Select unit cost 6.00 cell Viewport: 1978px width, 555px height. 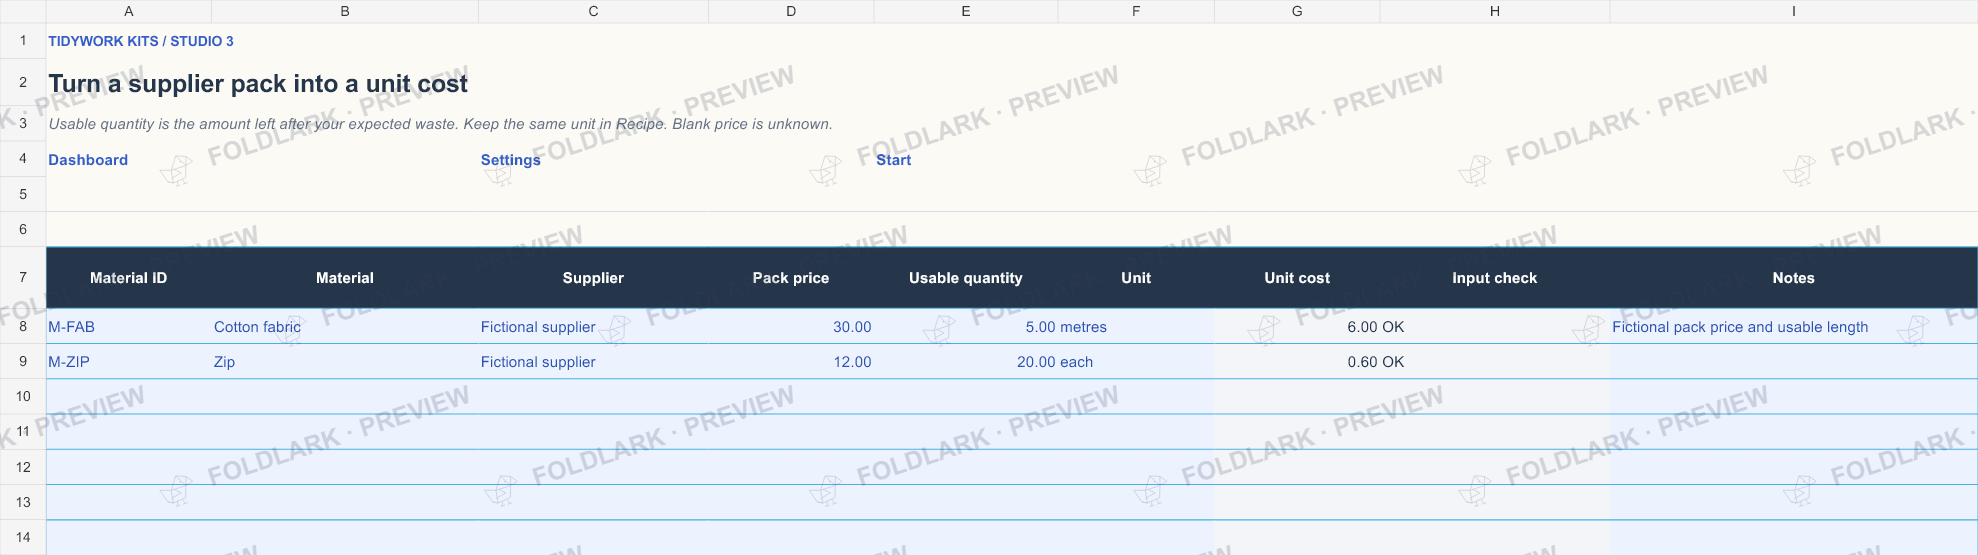[x=1297, y=327]
